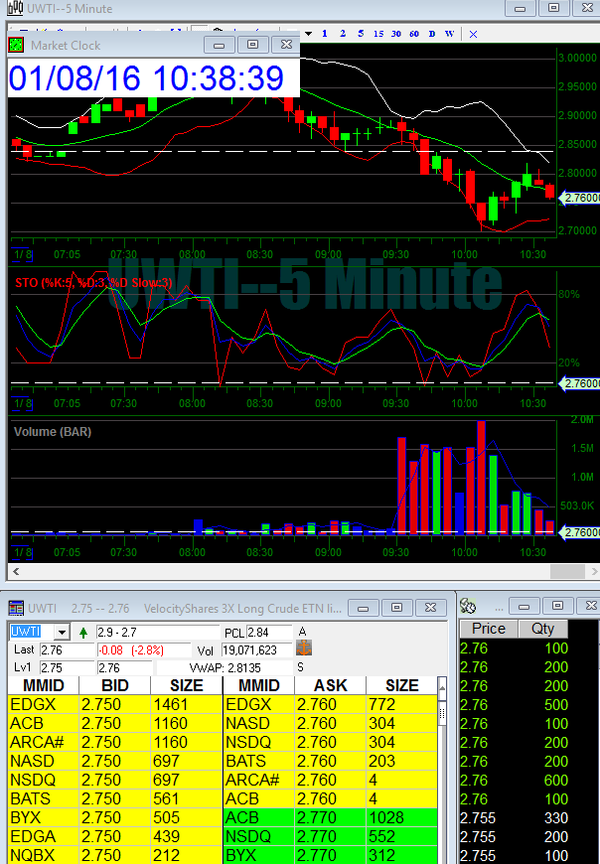
Task: Open the chart toolbar dropdown arrow
Action: pyautogui.click(x=308, y=33)
